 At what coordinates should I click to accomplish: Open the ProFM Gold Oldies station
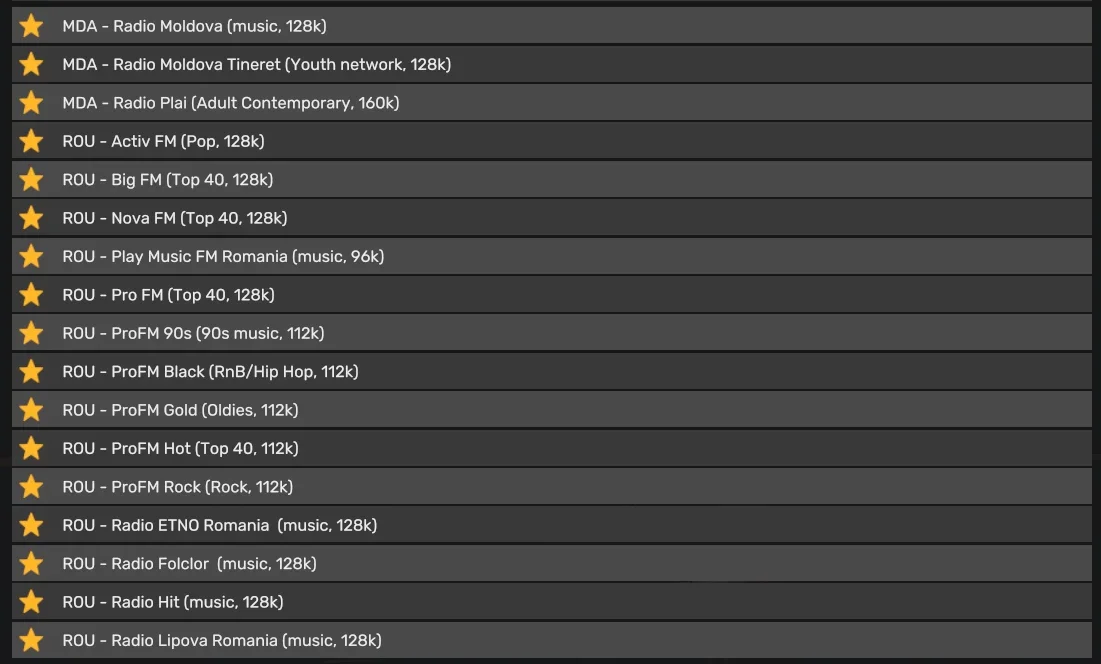(x=180, y=410)
